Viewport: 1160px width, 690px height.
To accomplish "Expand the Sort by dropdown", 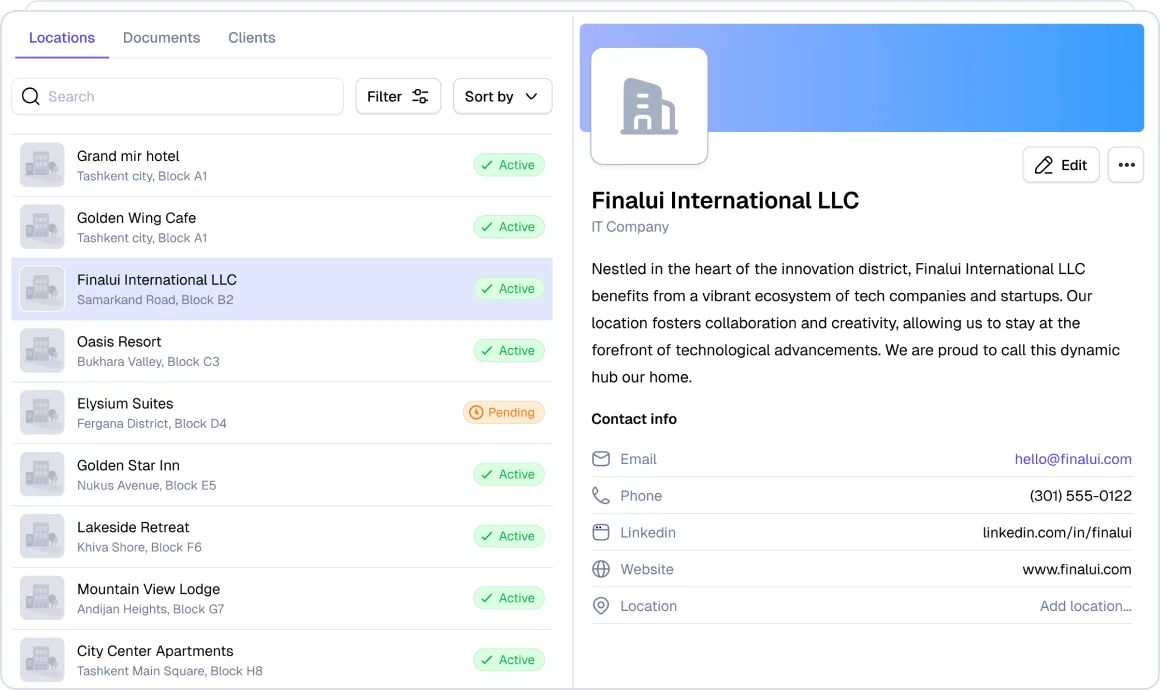I will 502,97.
